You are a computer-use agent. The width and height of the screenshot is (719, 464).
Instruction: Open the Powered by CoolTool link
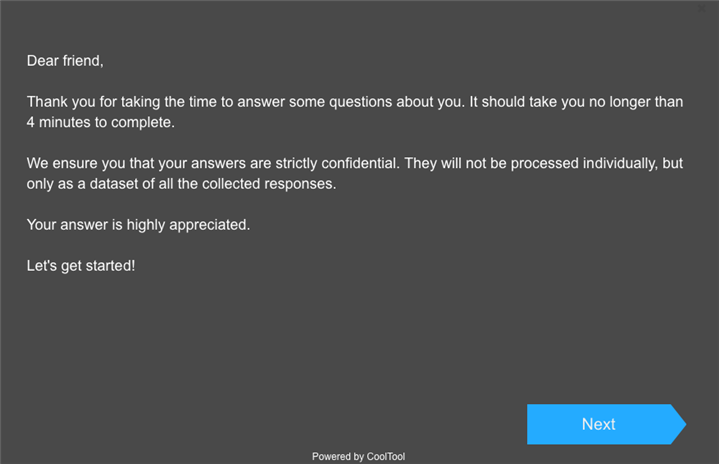tap(358, 457)
